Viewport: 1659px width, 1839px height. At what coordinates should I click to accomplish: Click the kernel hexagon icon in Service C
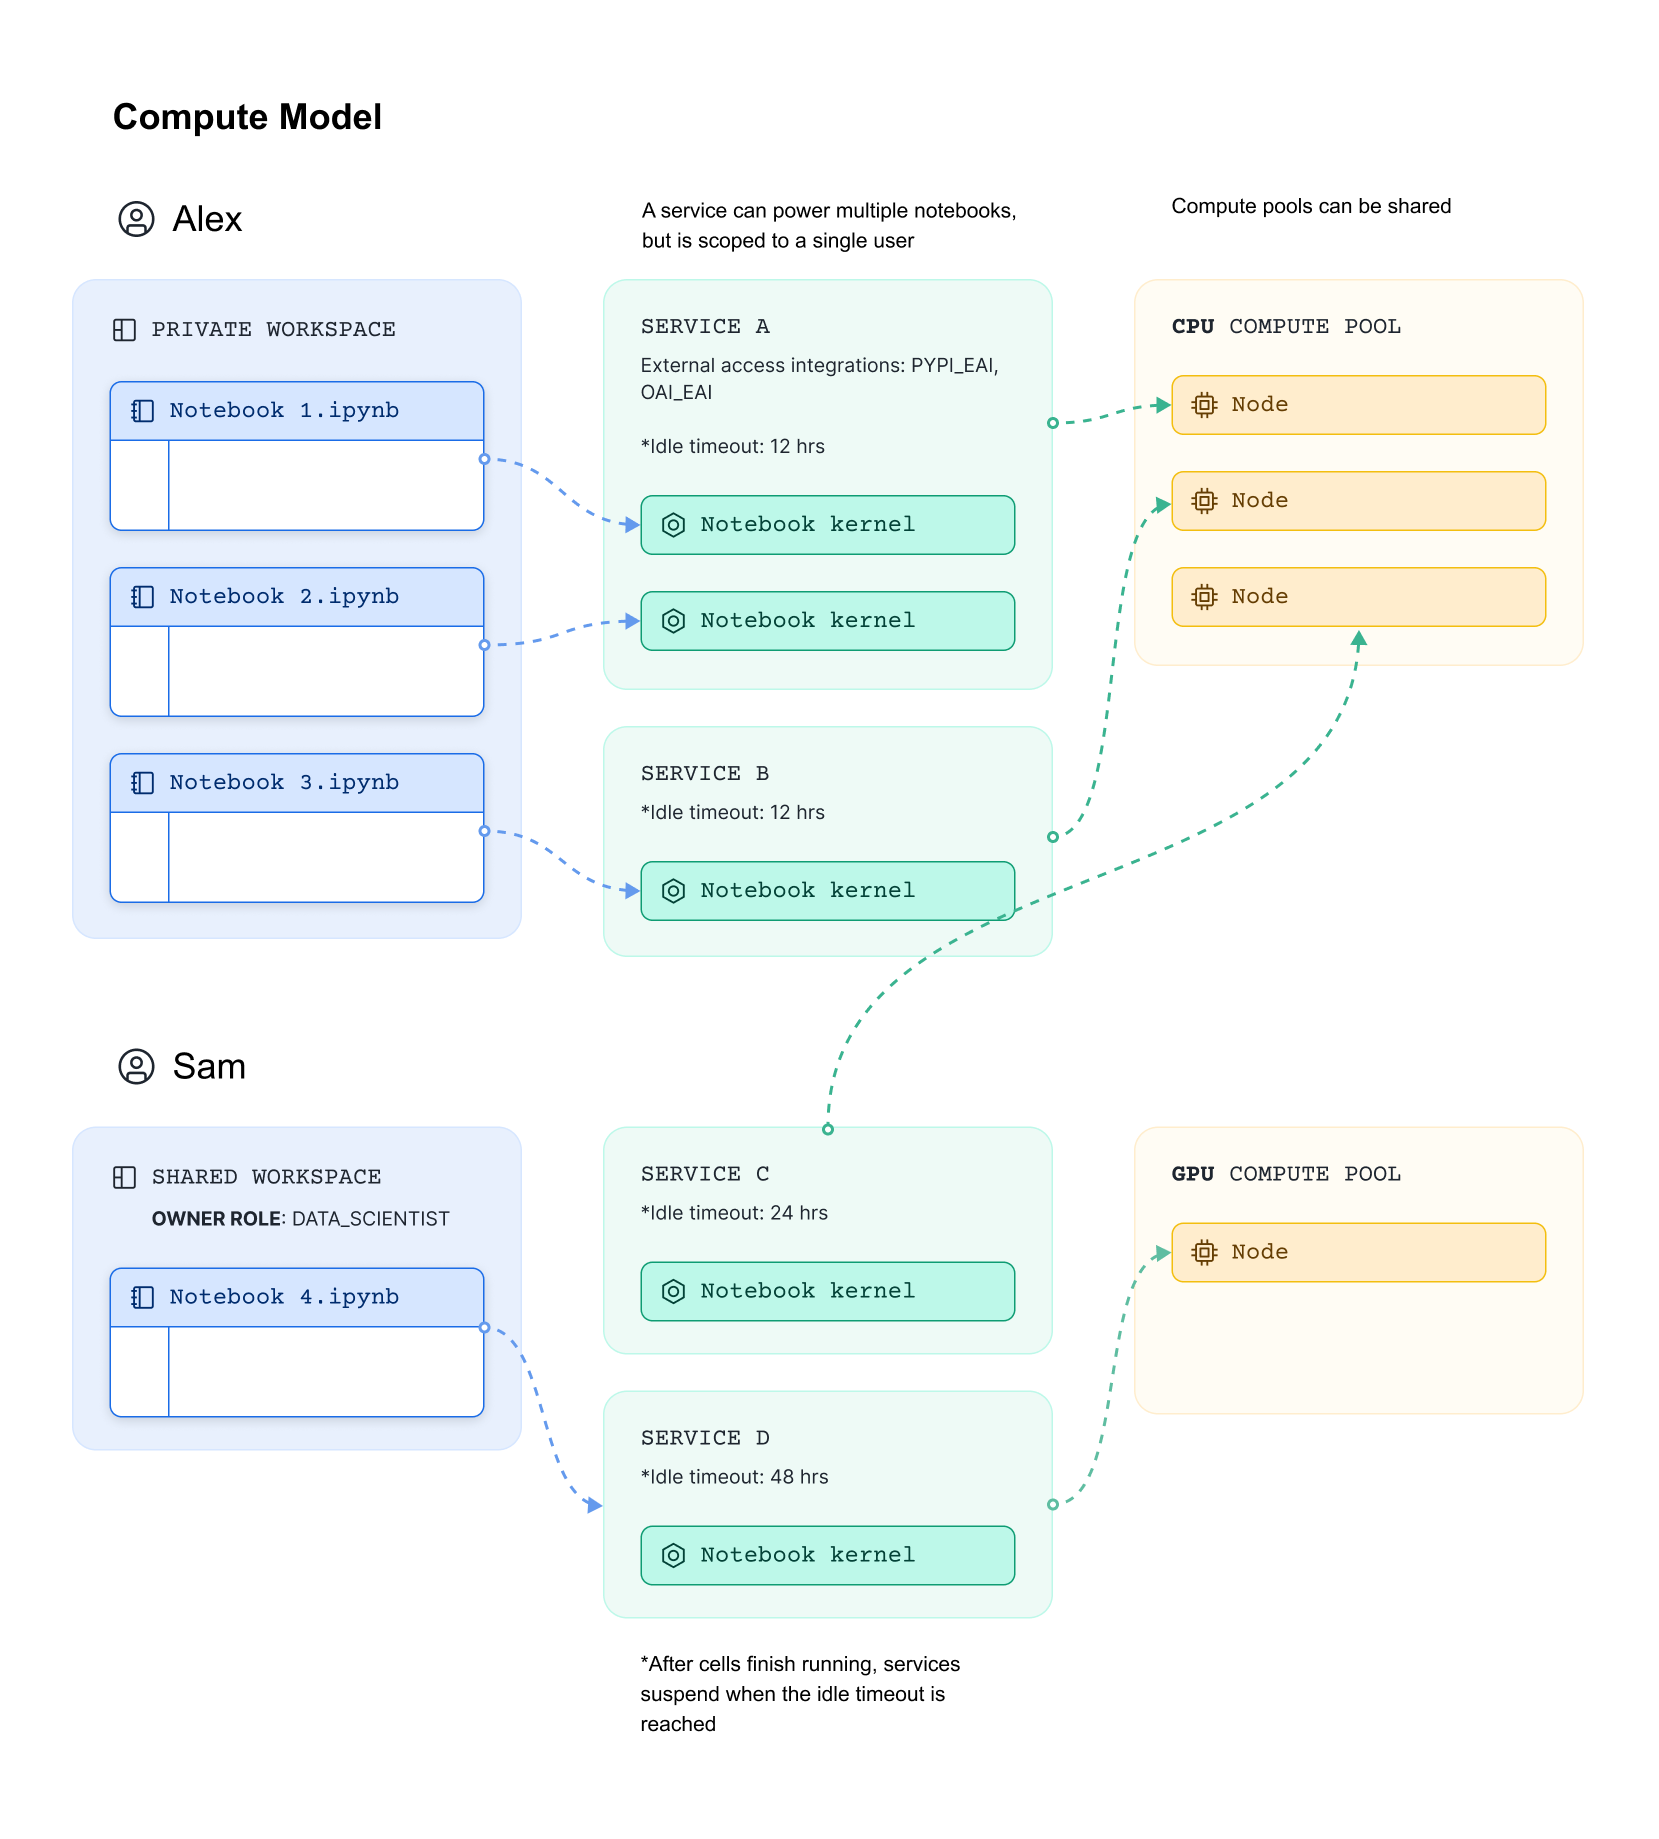pos(674,1291)
